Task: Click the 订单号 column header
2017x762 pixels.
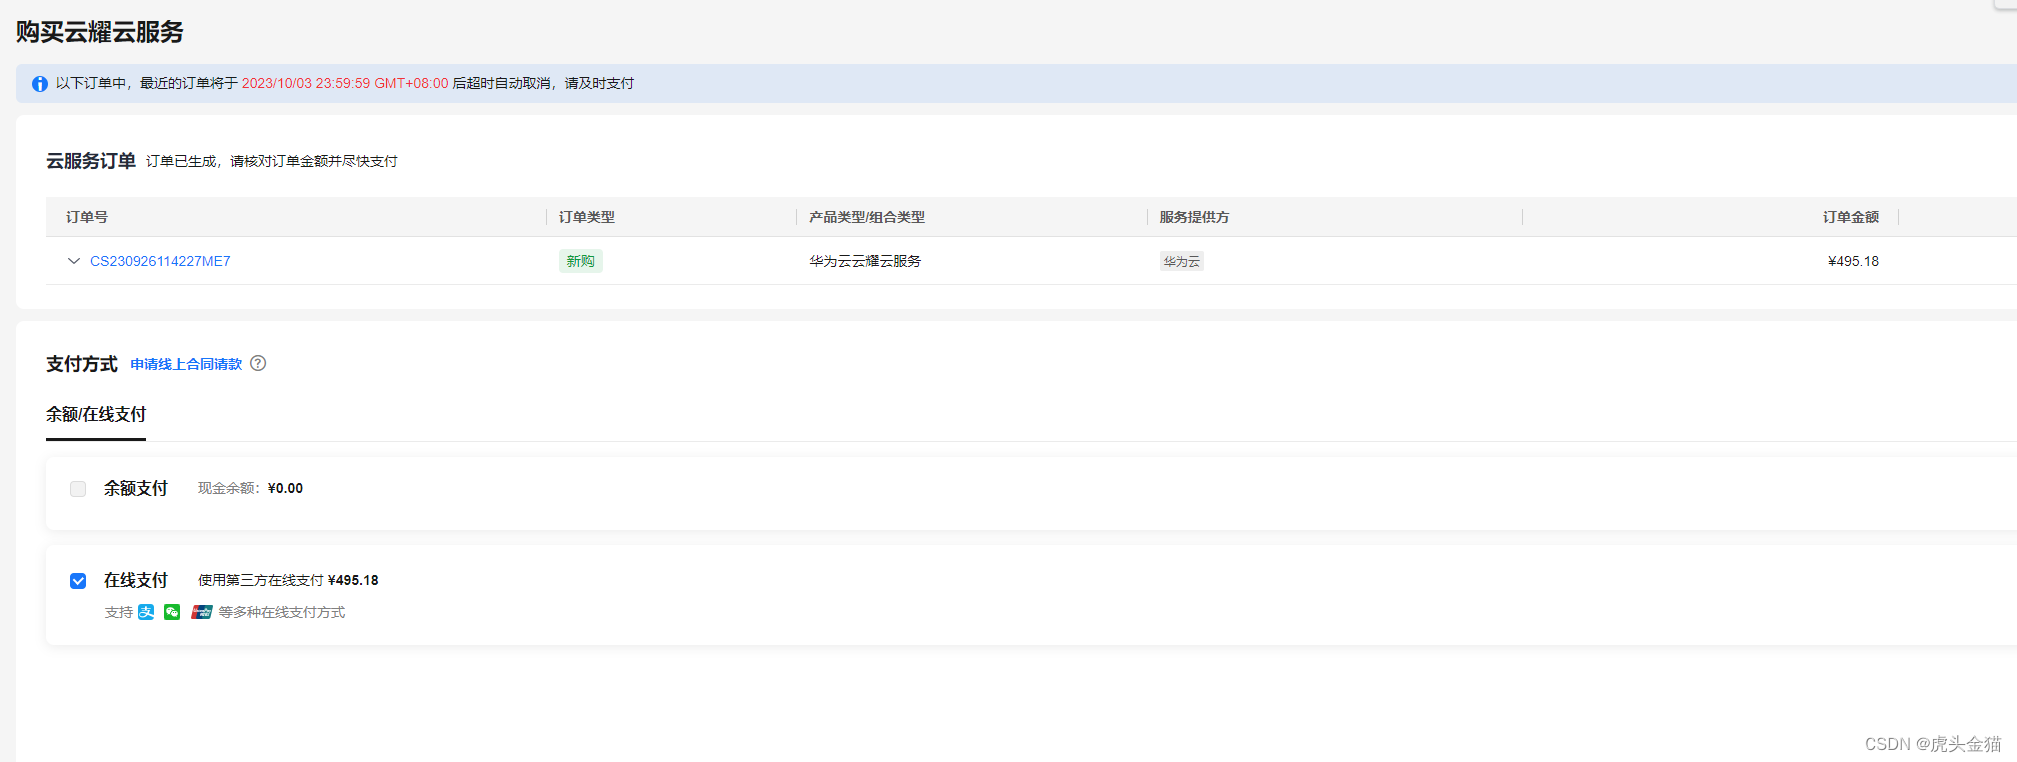Action: [87, 217]
